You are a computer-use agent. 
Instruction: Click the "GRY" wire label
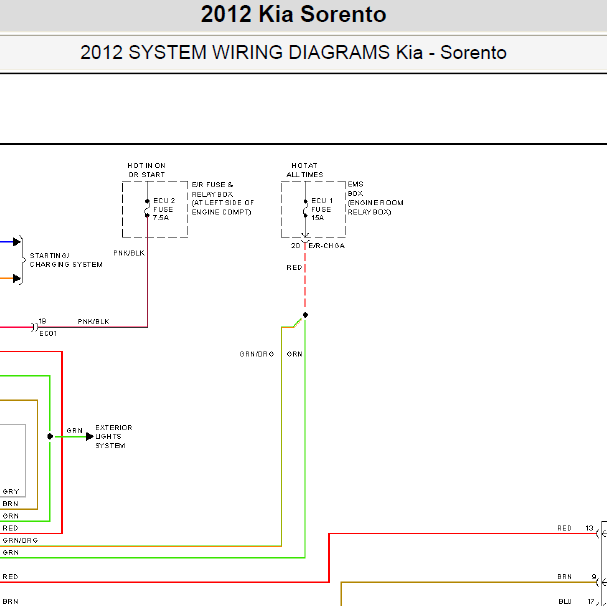pyautogui.click(x=10, y=491)
